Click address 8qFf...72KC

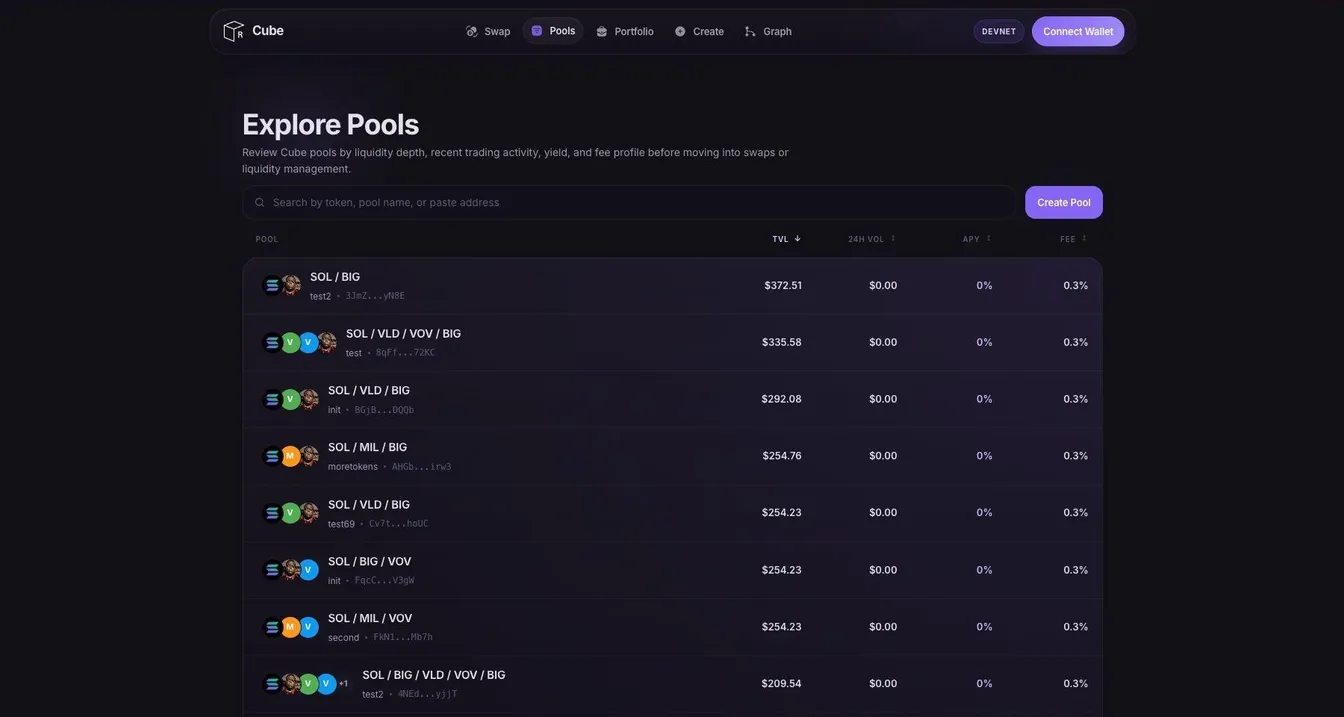point(405,354)
